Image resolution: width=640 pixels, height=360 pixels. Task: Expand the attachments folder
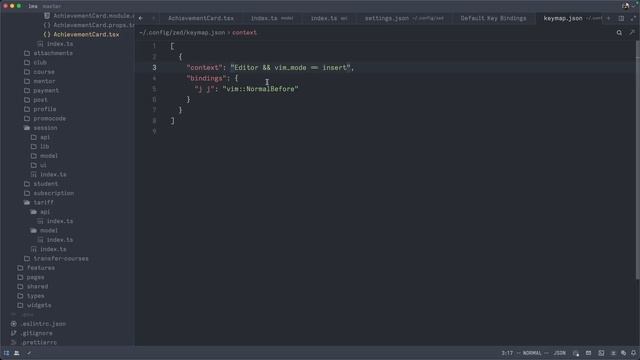click(x=53, y=53)
